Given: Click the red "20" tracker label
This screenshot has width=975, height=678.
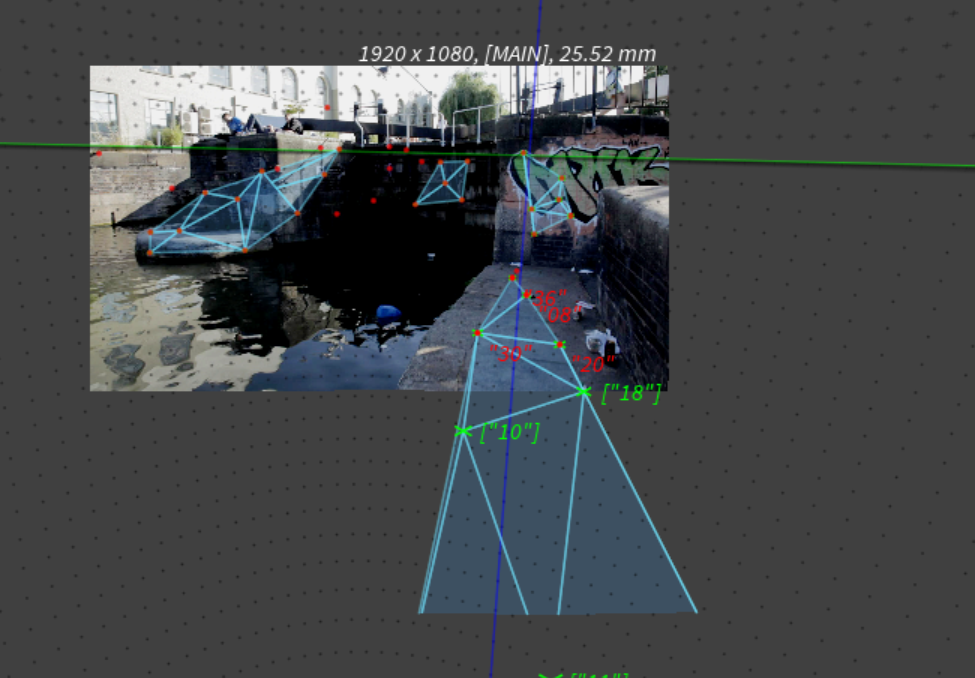Looking at the screenshot, I should [x=593, y=363].
